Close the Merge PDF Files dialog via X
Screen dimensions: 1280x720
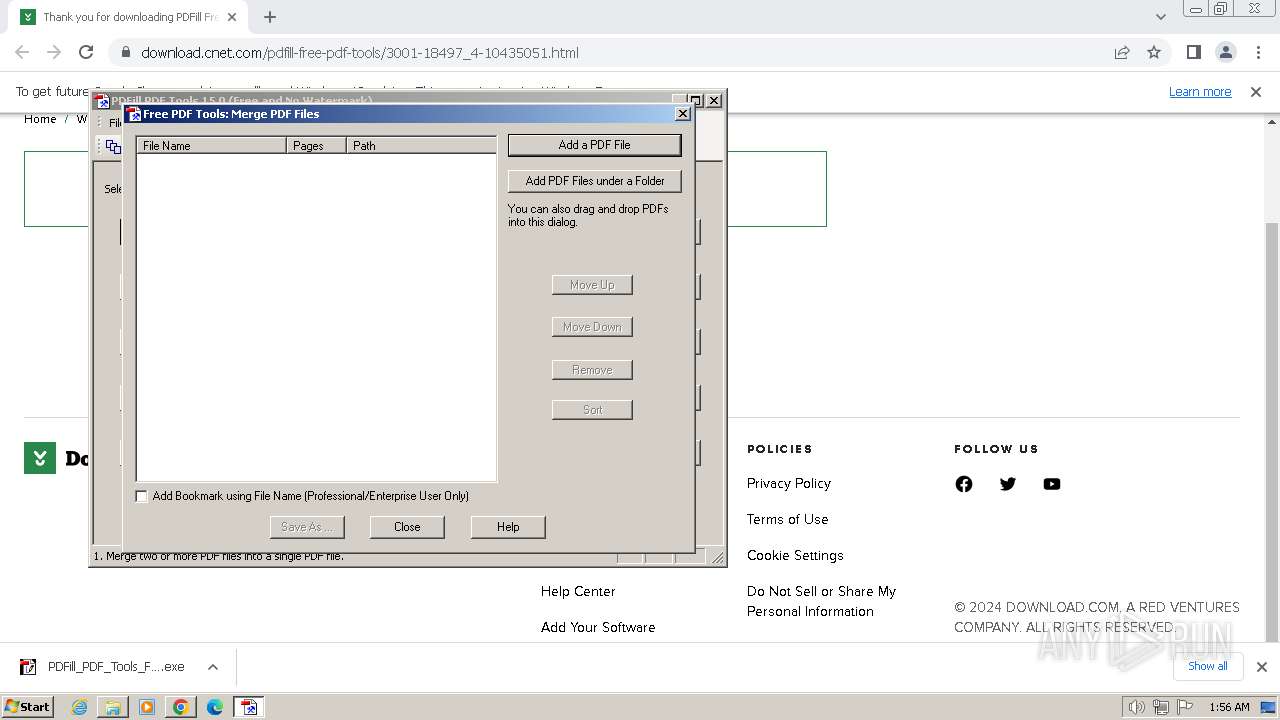pyautogui.click(x=683, y=114)
